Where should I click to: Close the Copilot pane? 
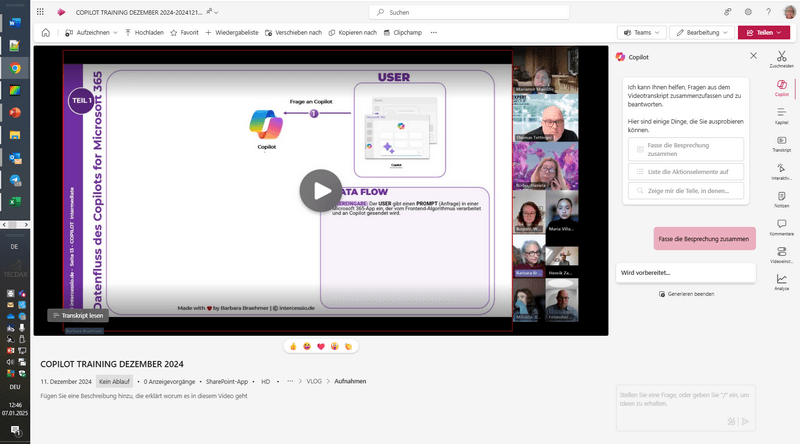click(x=753, y=56)
